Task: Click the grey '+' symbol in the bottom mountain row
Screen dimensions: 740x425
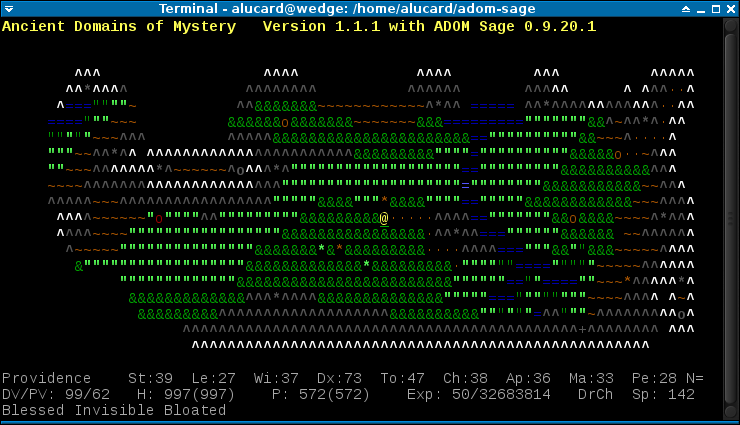Action: tap(582, 329)
